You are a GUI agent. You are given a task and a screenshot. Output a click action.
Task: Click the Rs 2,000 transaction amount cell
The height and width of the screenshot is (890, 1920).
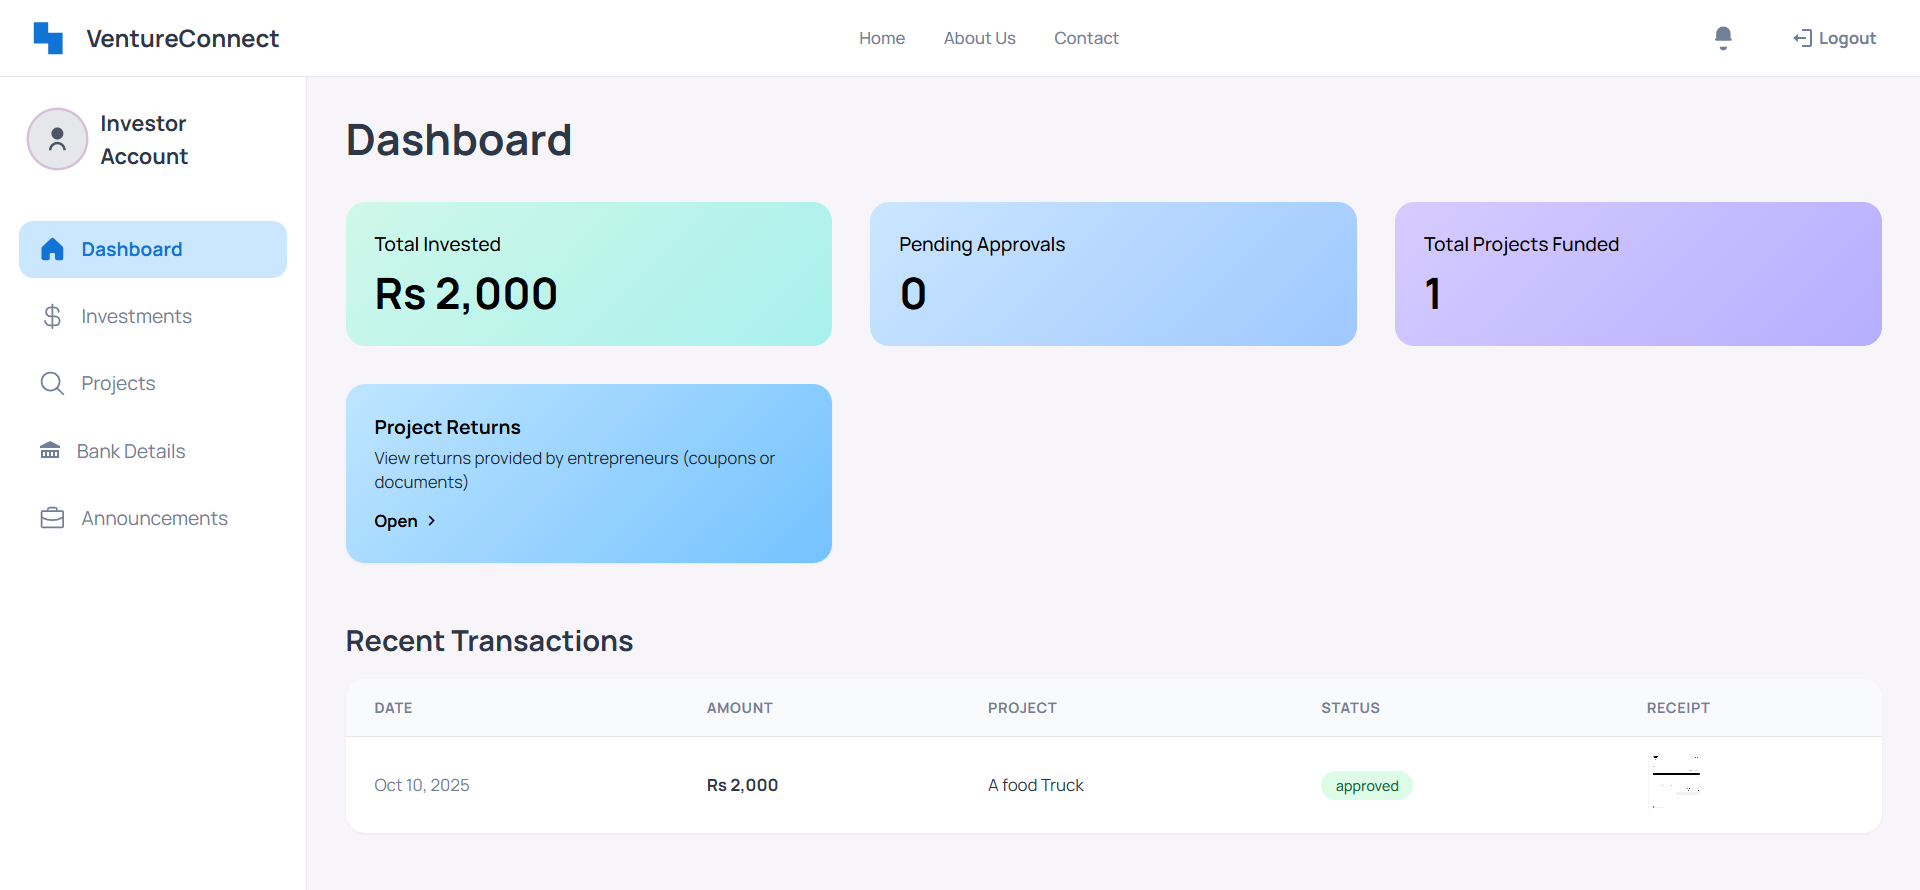(742, 785)
